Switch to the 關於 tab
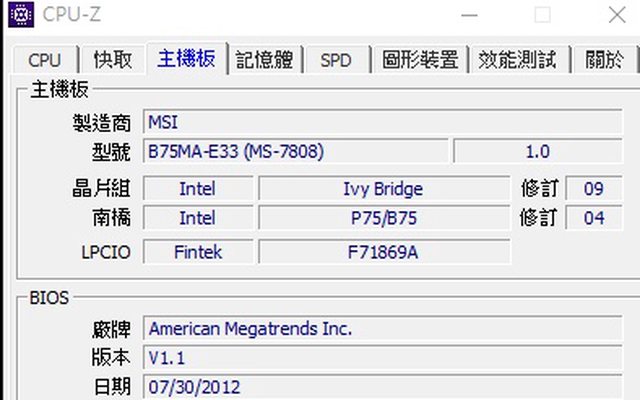The width and height of the screenshot is (640, 400). [x=605, y=60]
